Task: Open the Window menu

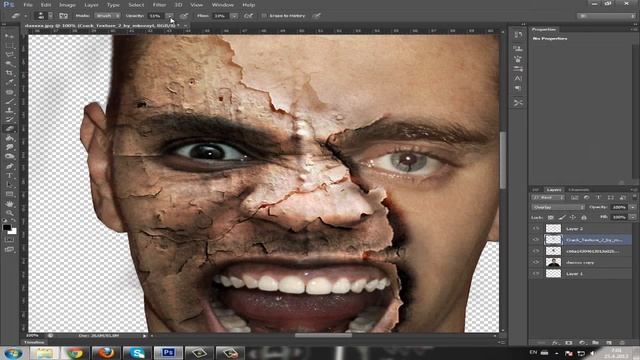Action: click(222, 5)
